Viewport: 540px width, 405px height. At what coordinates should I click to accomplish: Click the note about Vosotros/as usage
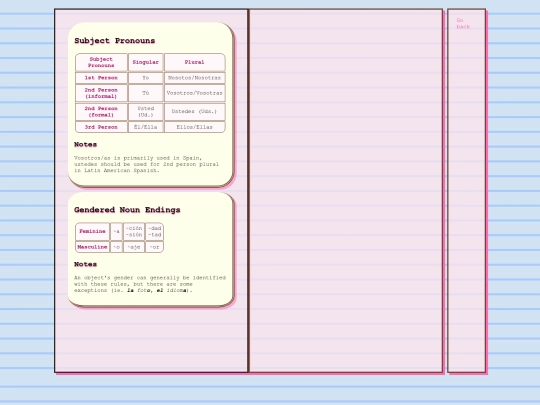pyautogui.click(x=146, y=164)
